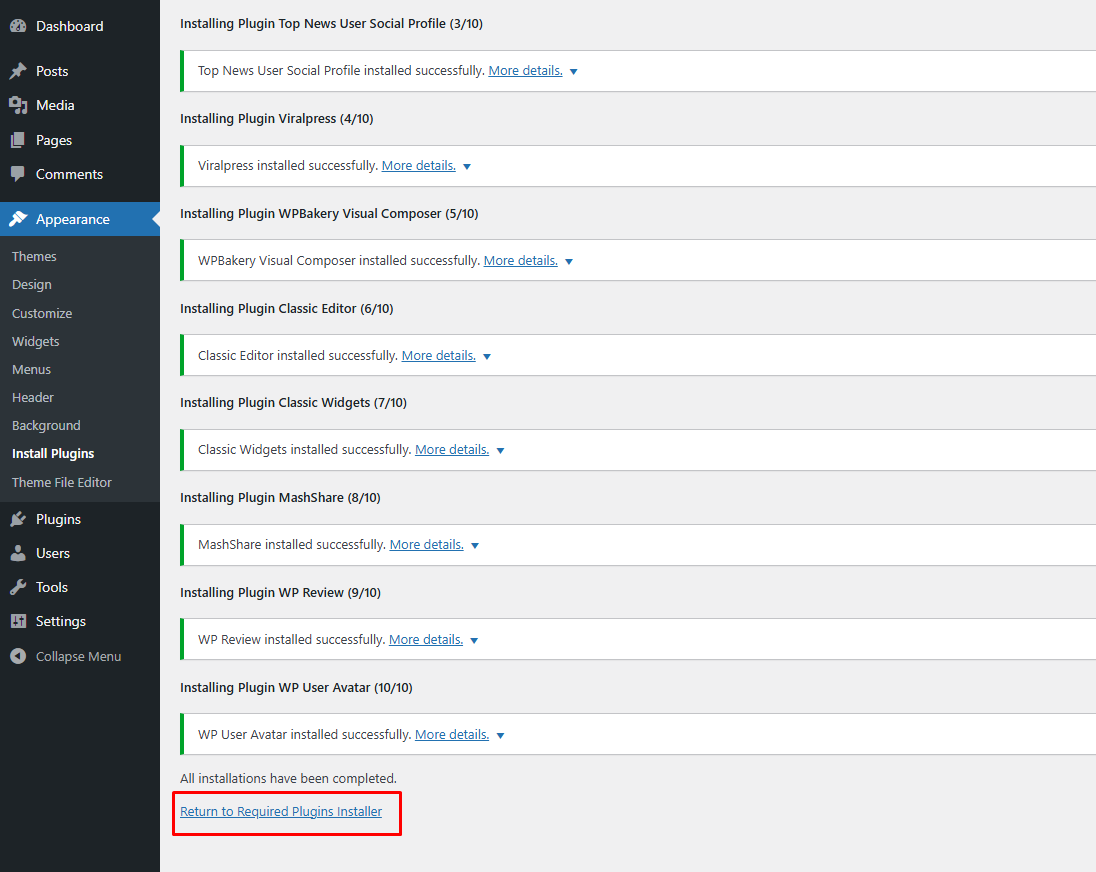Click More details link for WP Review
The image size is (1096, 872).
[x=426, y=640]
